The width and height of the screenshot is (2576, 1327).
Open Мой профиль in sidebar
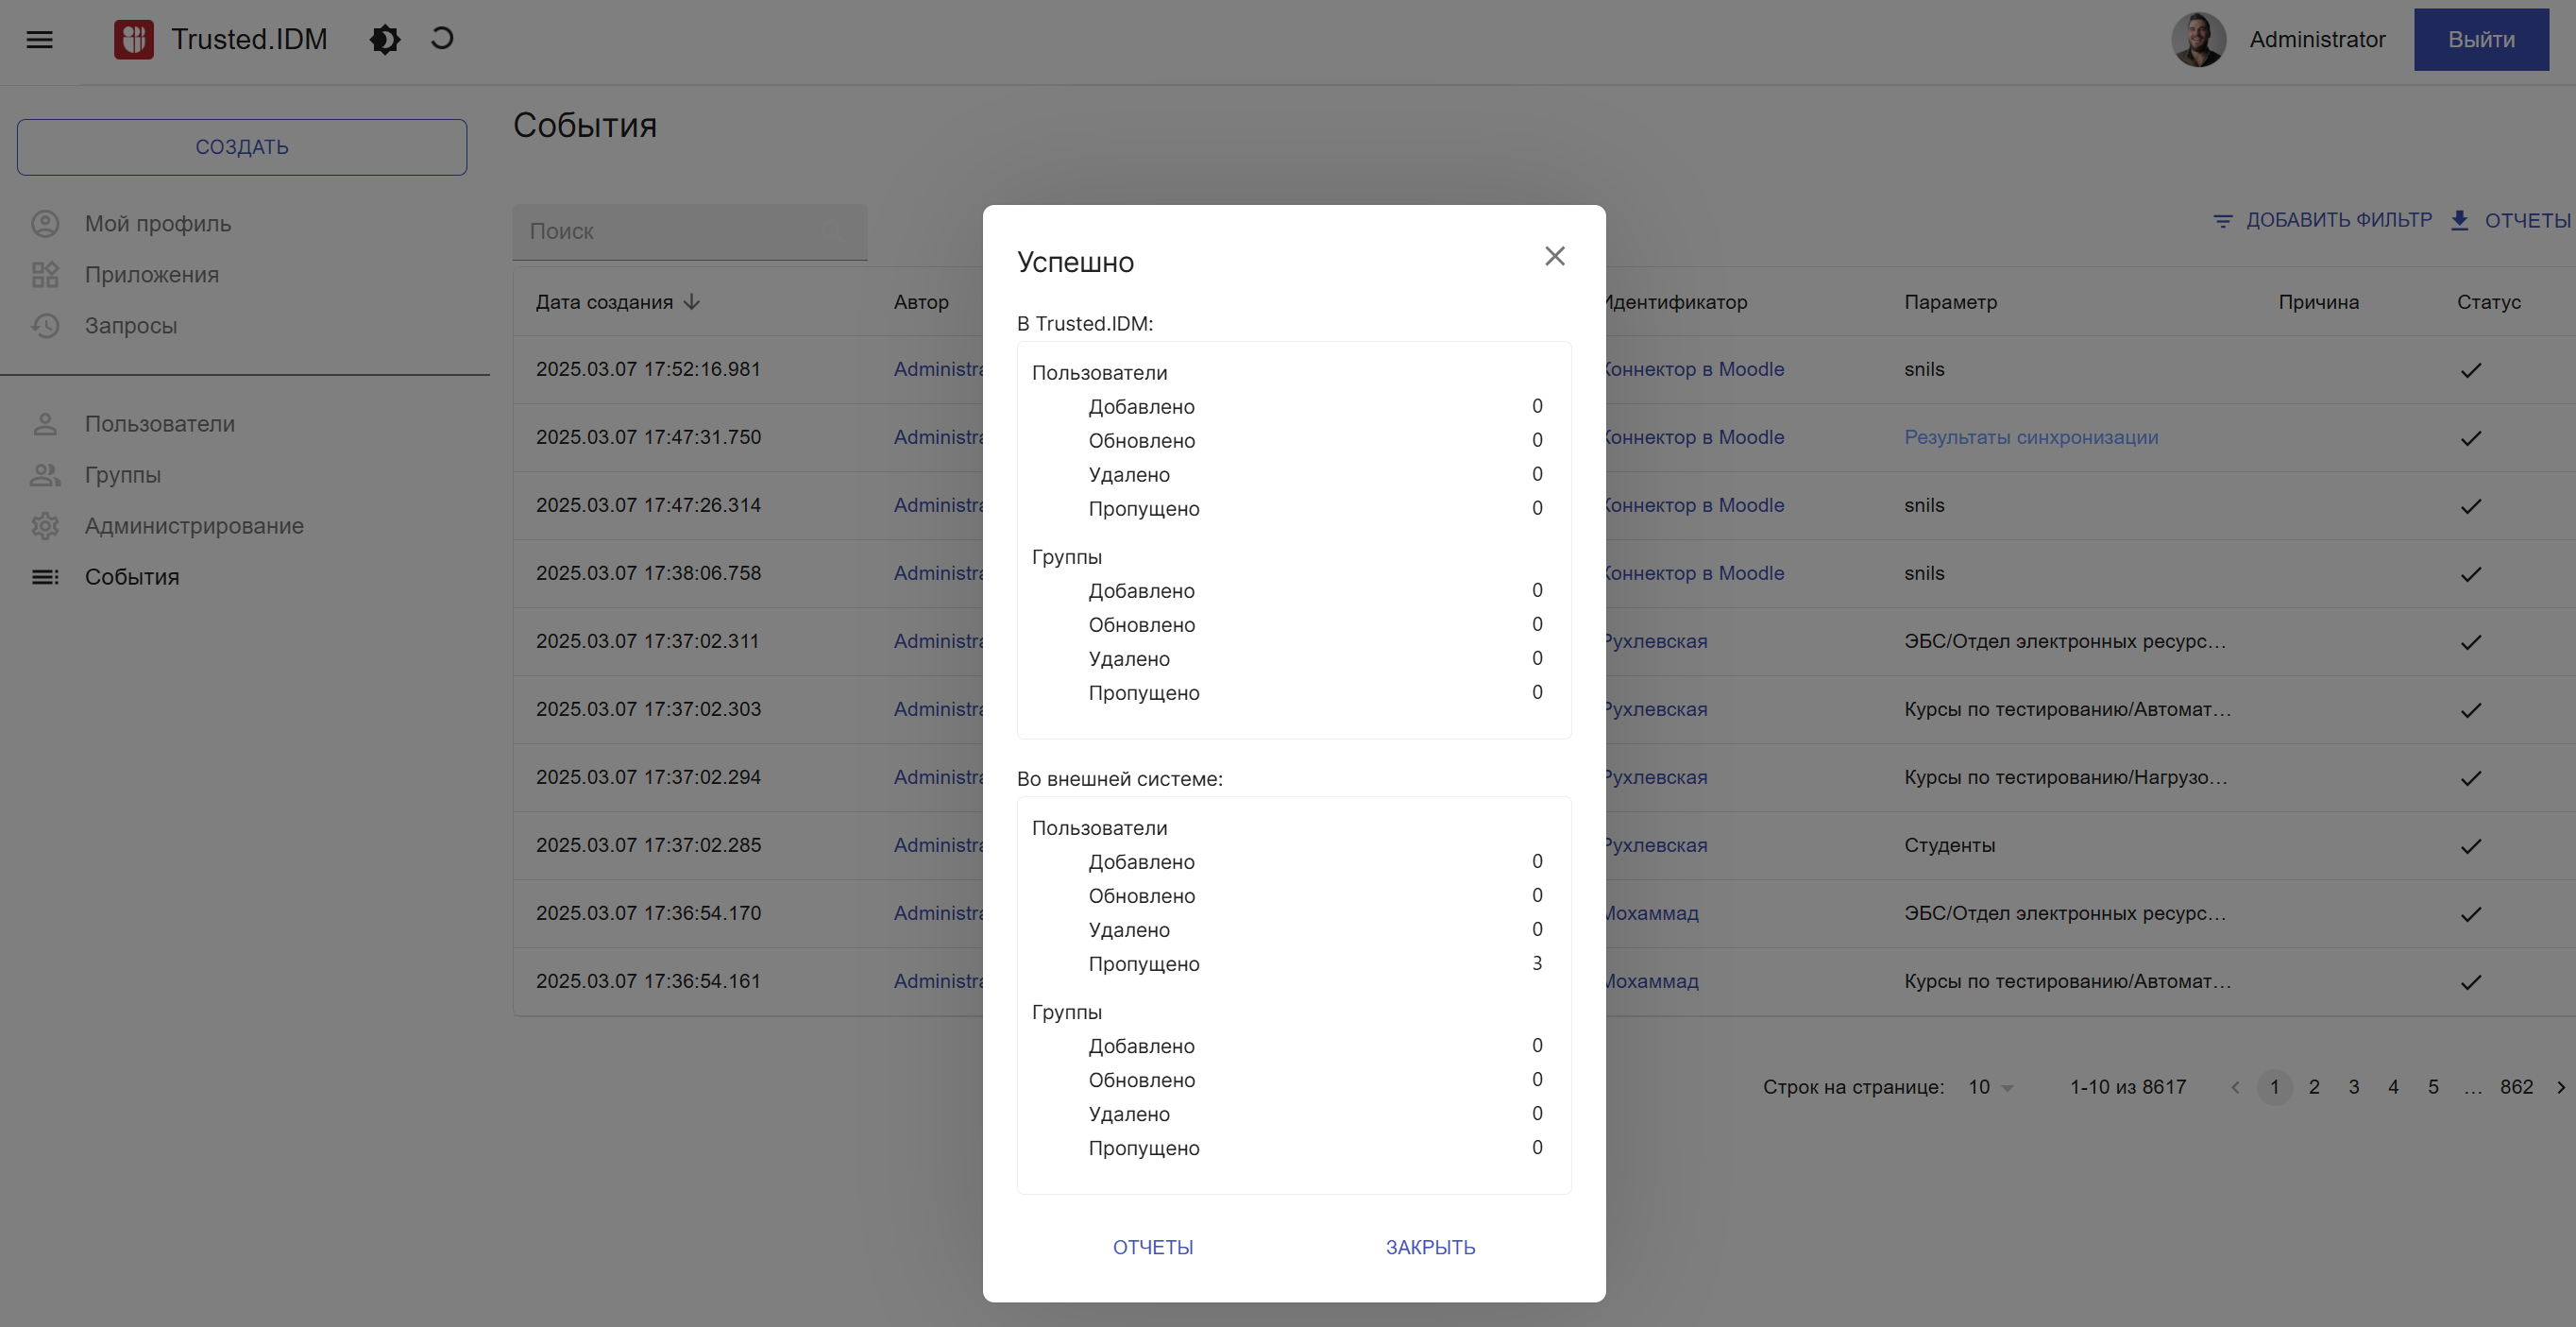(x=158, y=224)
